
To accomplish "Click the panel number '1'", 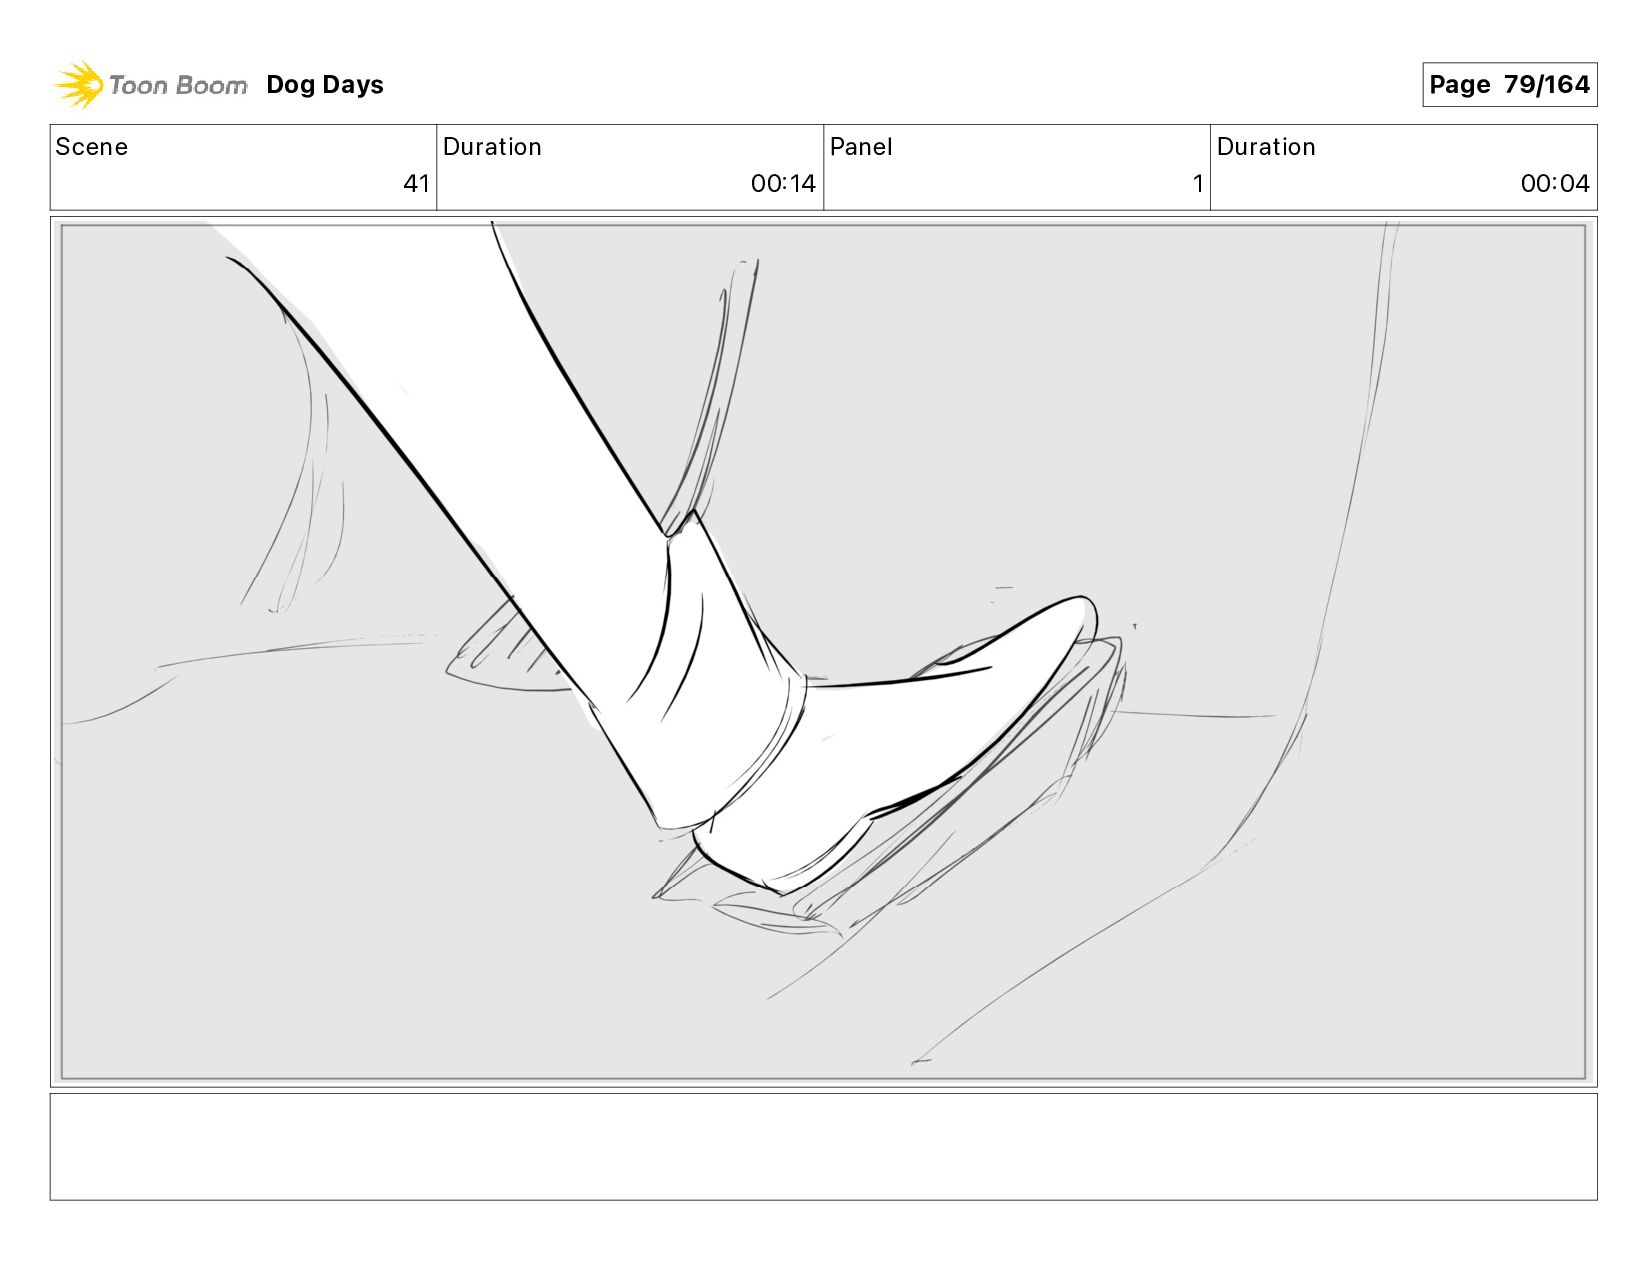I will (x=1197, y=184).
